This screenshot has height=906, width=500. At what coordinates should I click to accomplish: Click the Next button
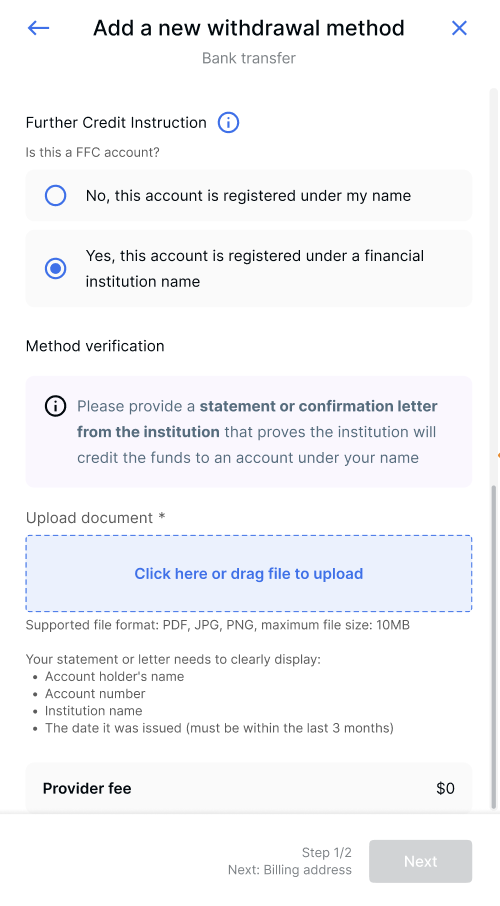[x=421, y=861]
